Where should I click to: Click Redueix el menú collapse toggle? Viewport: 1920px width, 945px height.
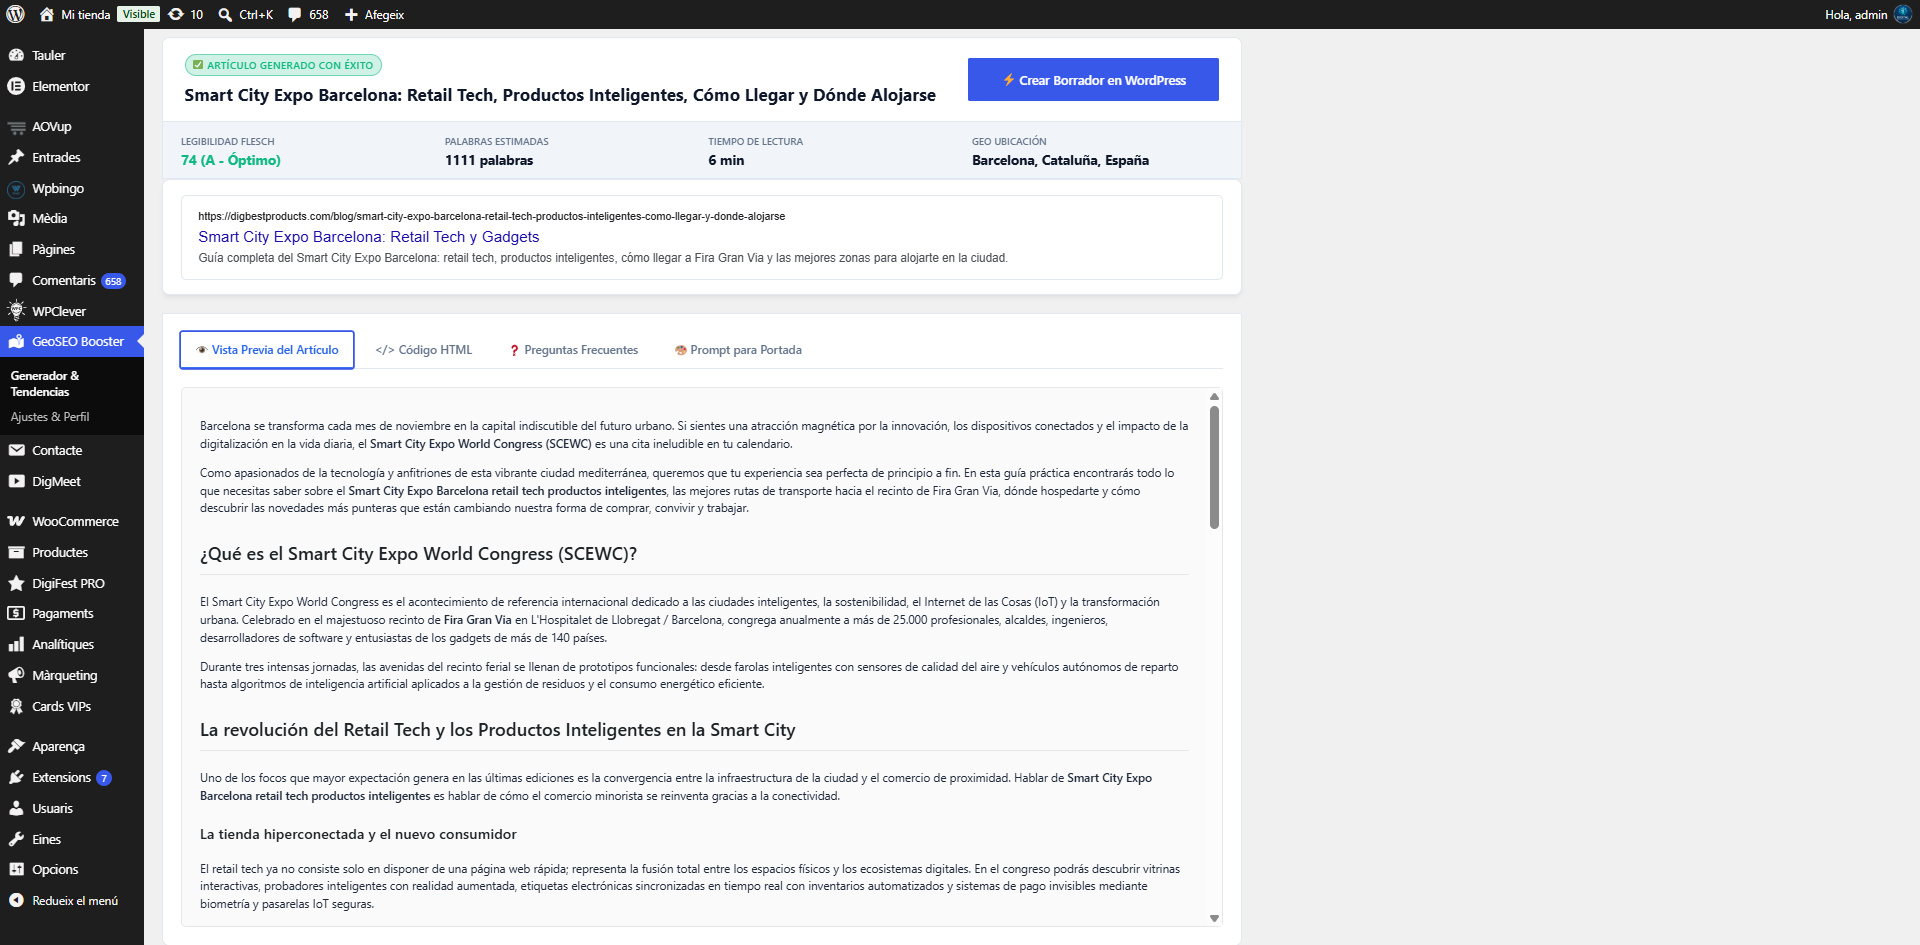[x=72, y=900]
